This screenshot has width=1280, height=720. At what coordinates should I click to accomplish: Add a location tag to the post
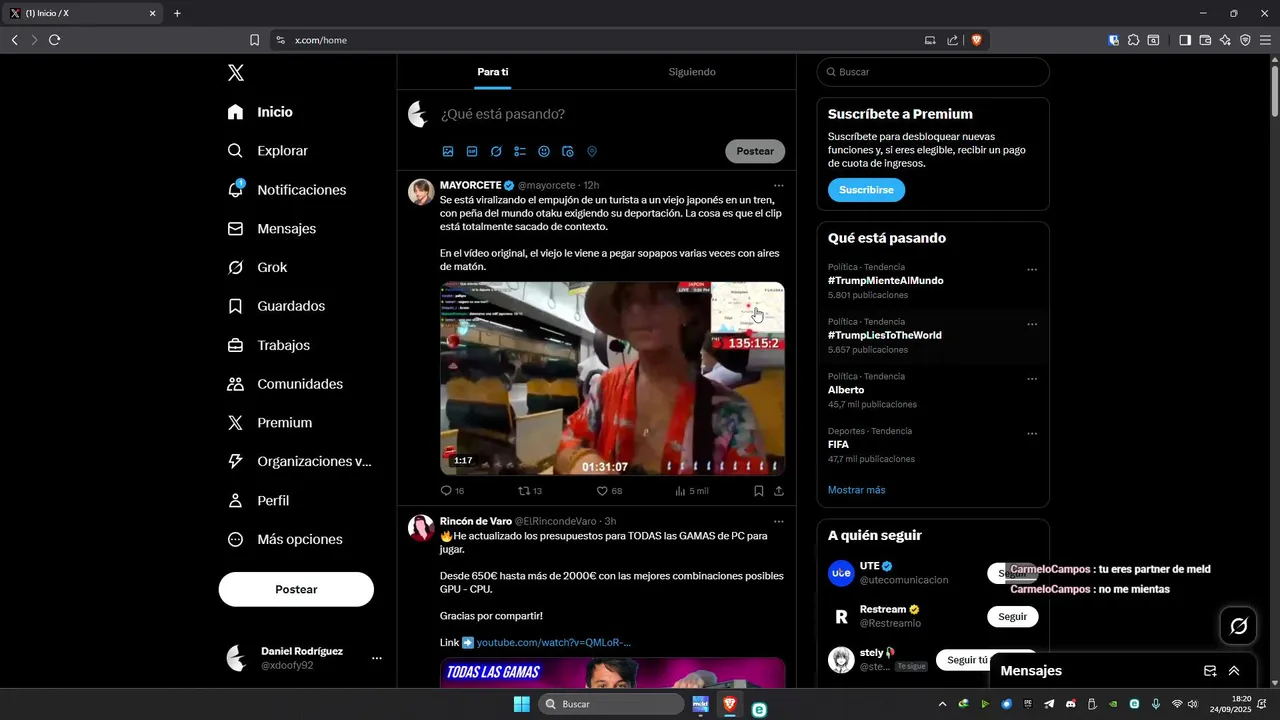[592, 151]
